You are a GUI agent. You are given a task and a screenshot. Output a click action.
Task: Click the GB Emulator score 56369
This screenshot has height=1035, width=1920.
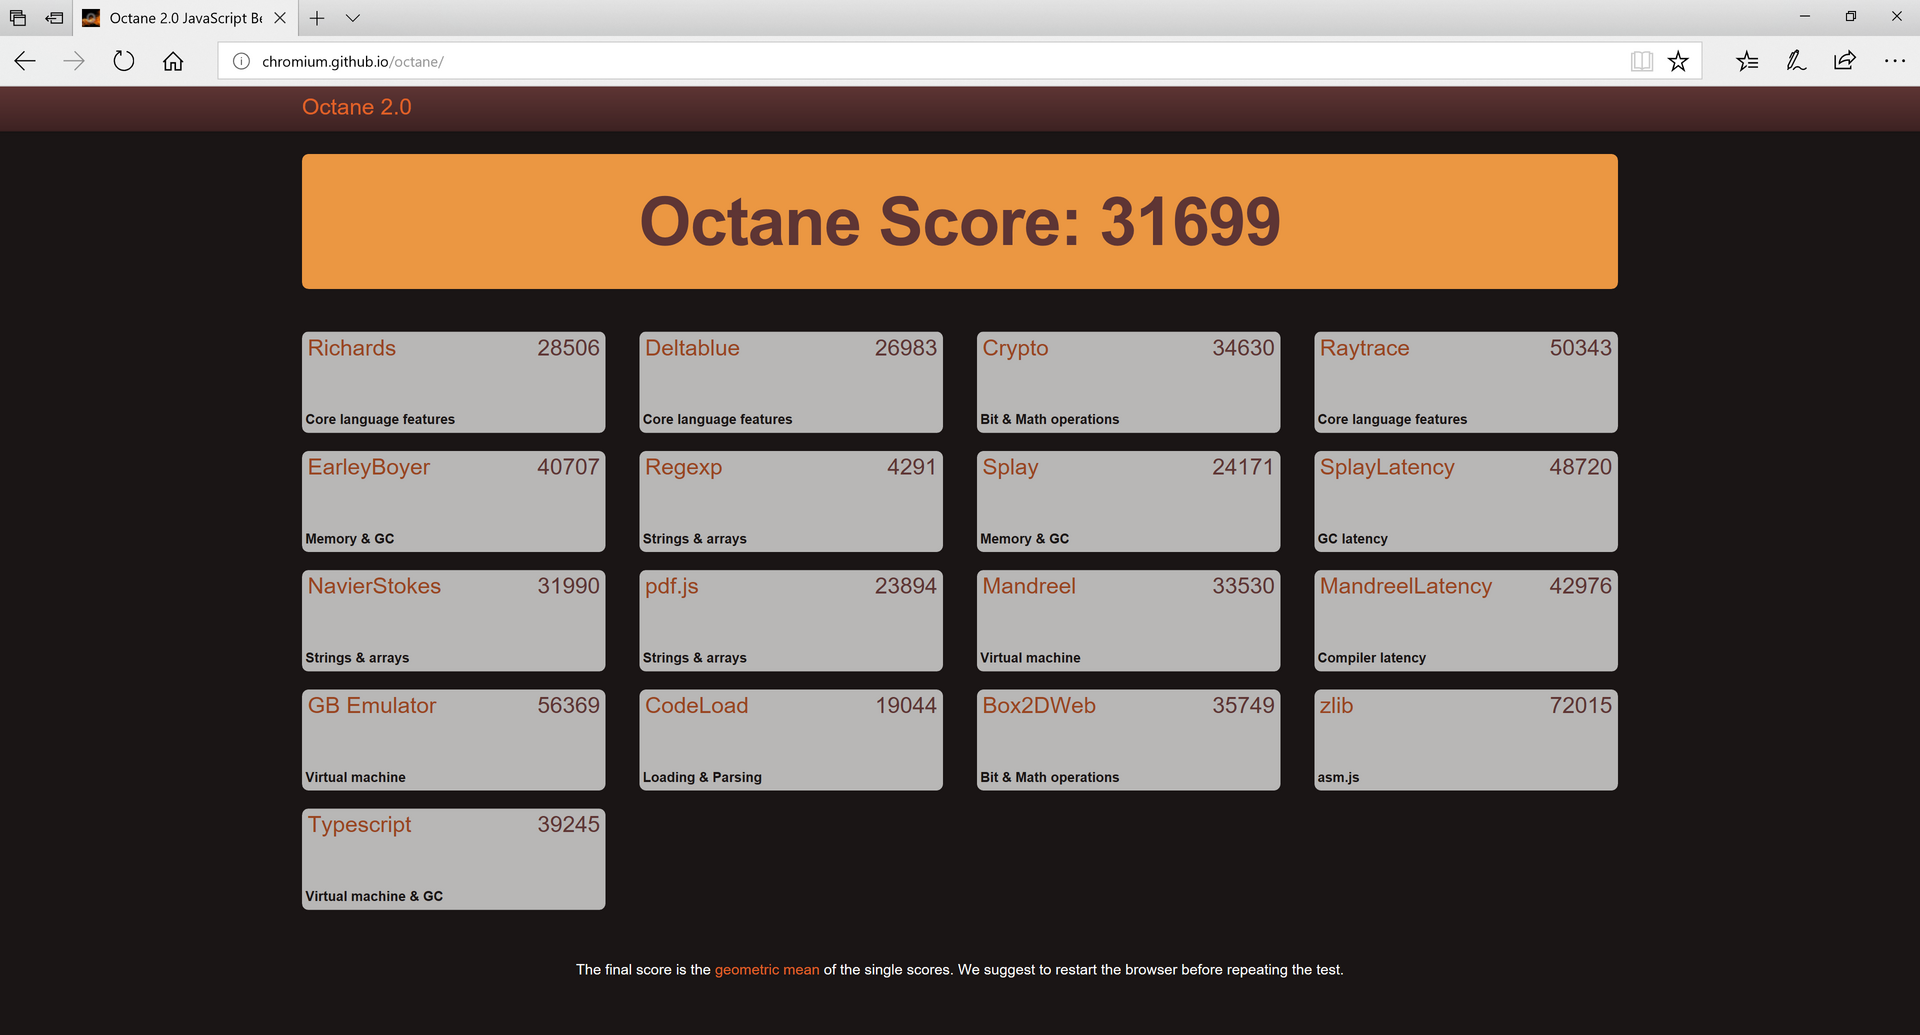coord(568,706)
